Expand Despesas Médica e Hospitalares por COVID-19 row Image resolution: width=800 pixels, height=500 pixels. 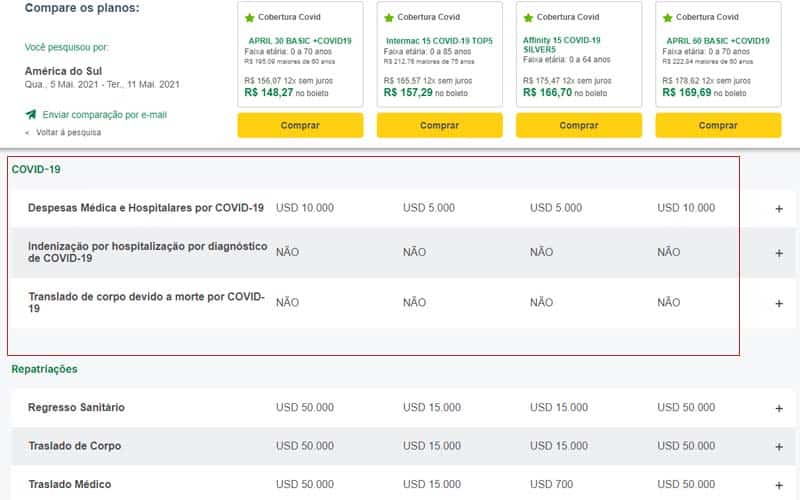(779, 209)
